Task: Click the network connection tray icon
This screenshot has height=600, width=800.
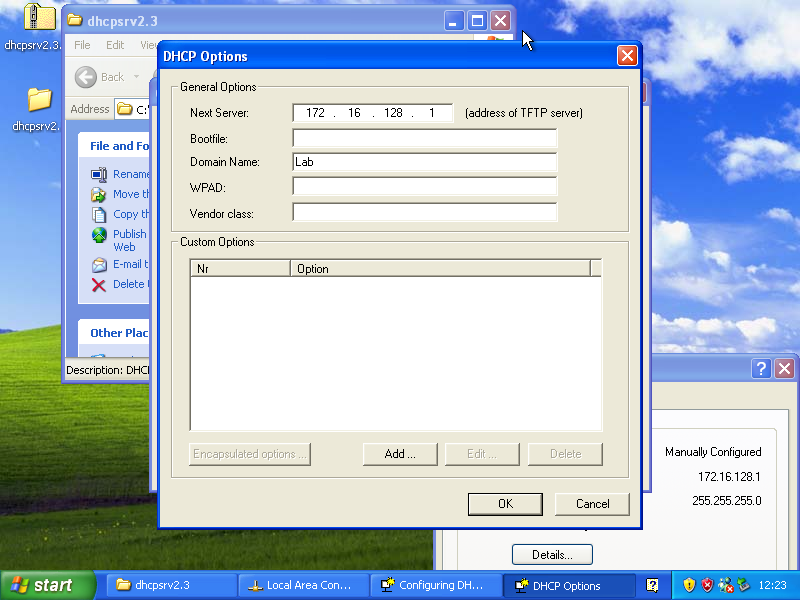Action: point(725,585)
